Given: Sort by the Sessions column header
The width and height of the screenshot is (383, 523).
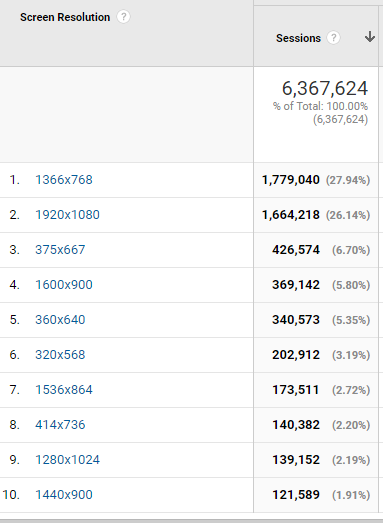Looking at the screenshot, I should [x=298, y=38].
